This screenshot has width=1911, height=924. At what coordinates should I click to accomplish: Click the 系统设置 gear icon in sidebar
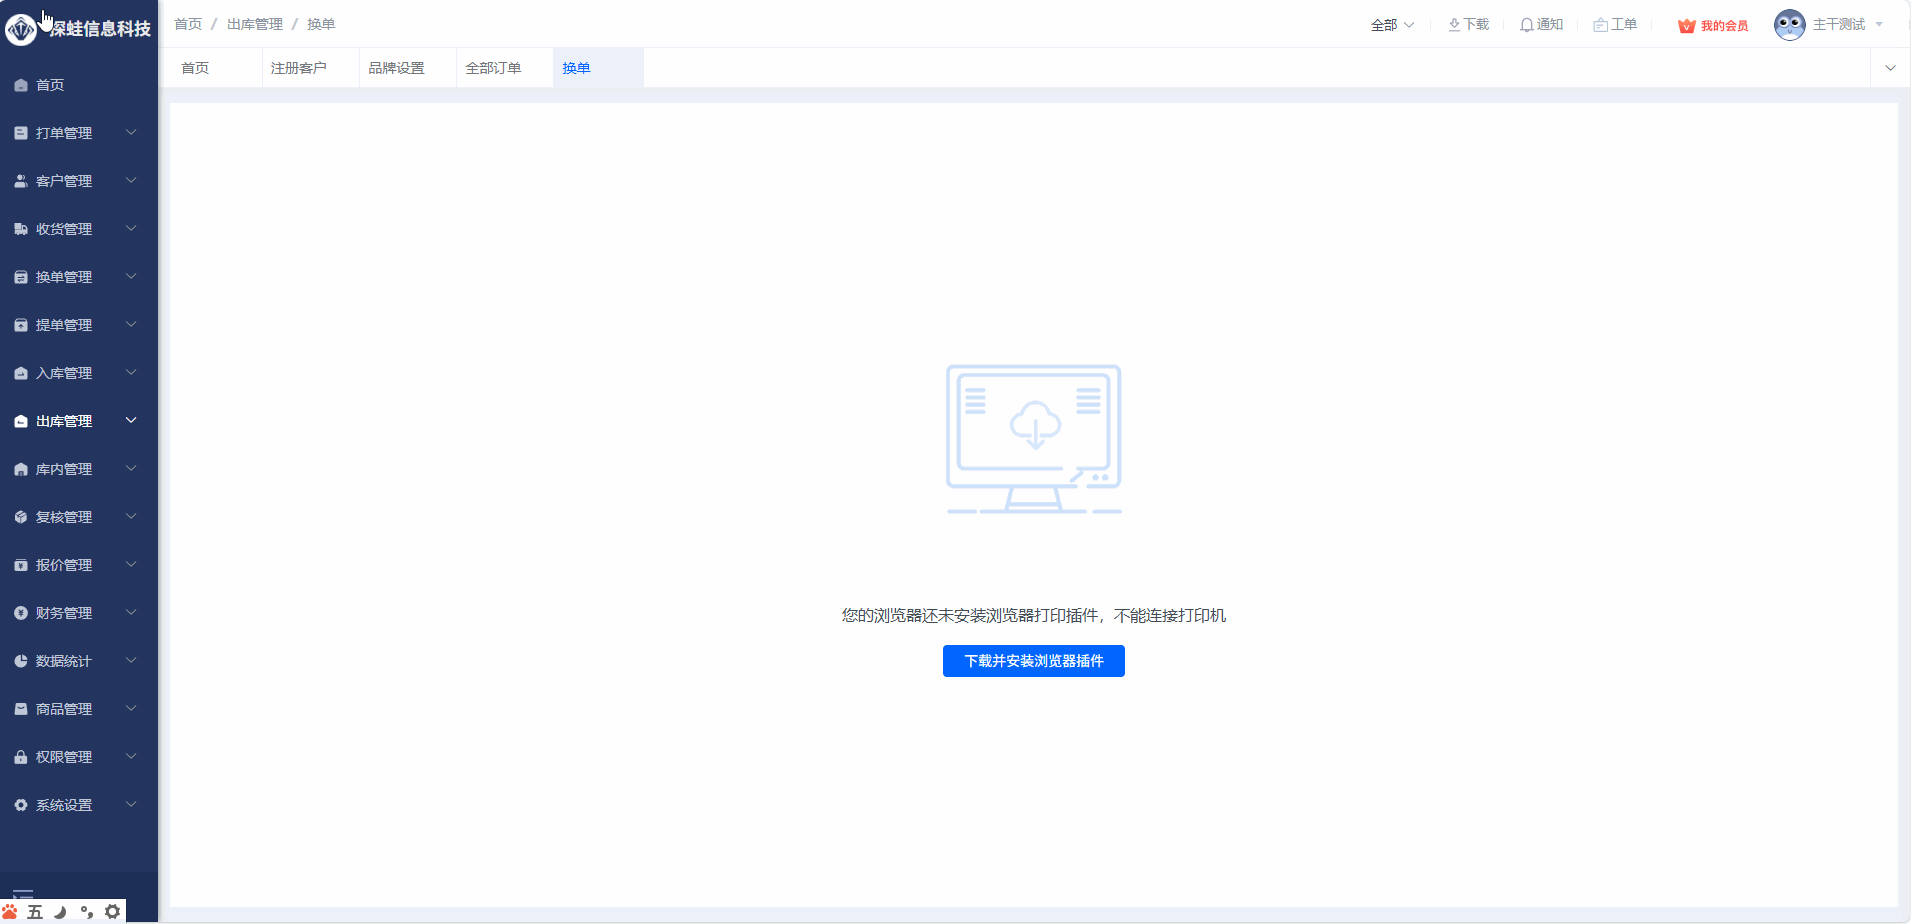click(x=21, y=805)
